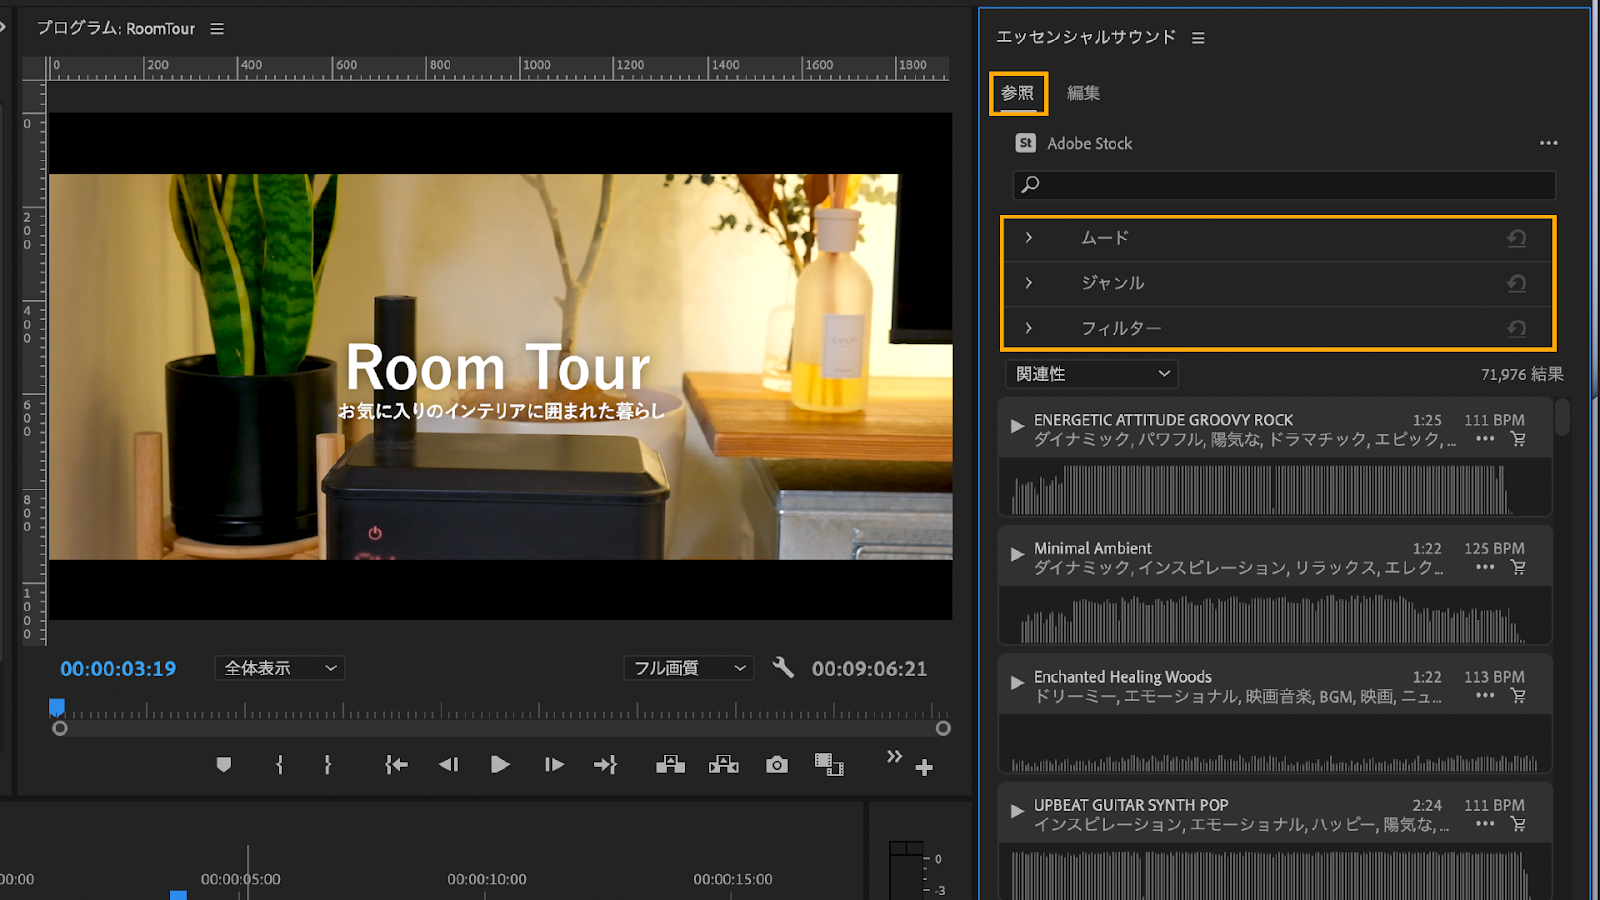Click the Export Frame camera icon
Viewport: 1600px width, 900px height.
pos(777,765)
